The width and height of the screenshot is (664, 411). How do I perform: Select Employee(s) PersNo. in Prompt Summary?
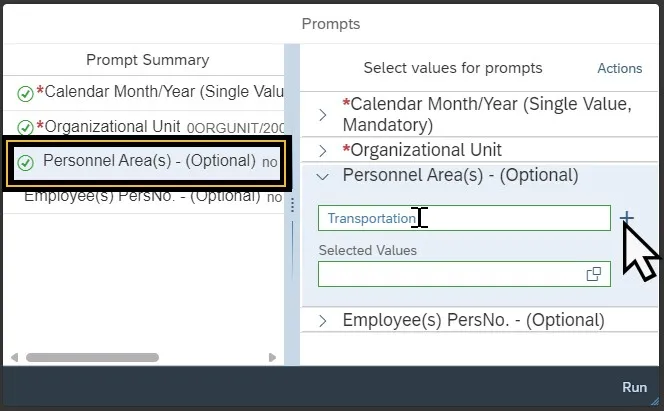142,196
